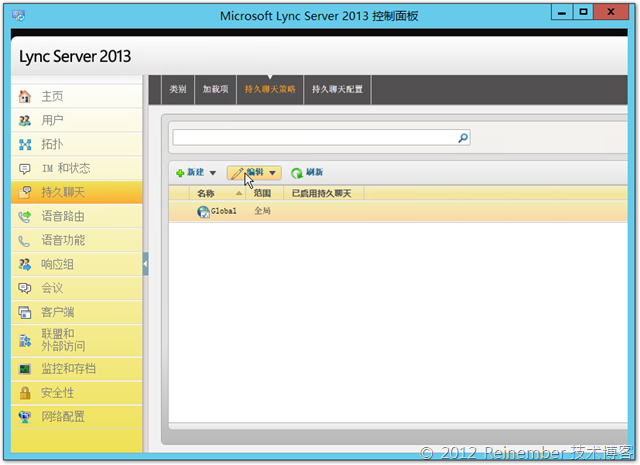The image size is (640, 465).
Task: Click the app icon in the title bar
Action: point(18,16)
